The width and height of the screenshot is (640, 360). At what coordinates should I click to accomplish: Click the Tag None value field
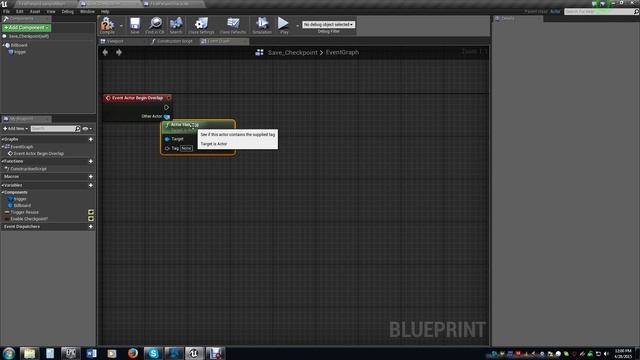[186, 148]
